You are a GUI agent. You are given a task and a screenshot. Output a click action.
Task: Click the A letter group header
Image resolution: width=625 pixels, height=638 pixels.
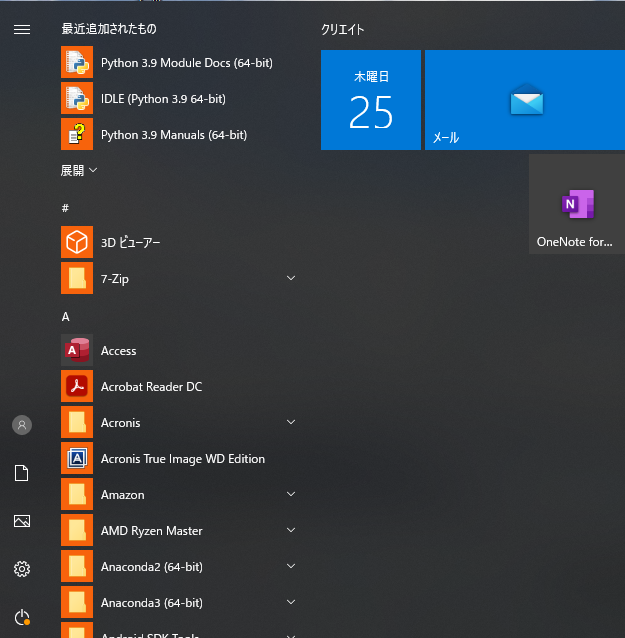point(66,317)
